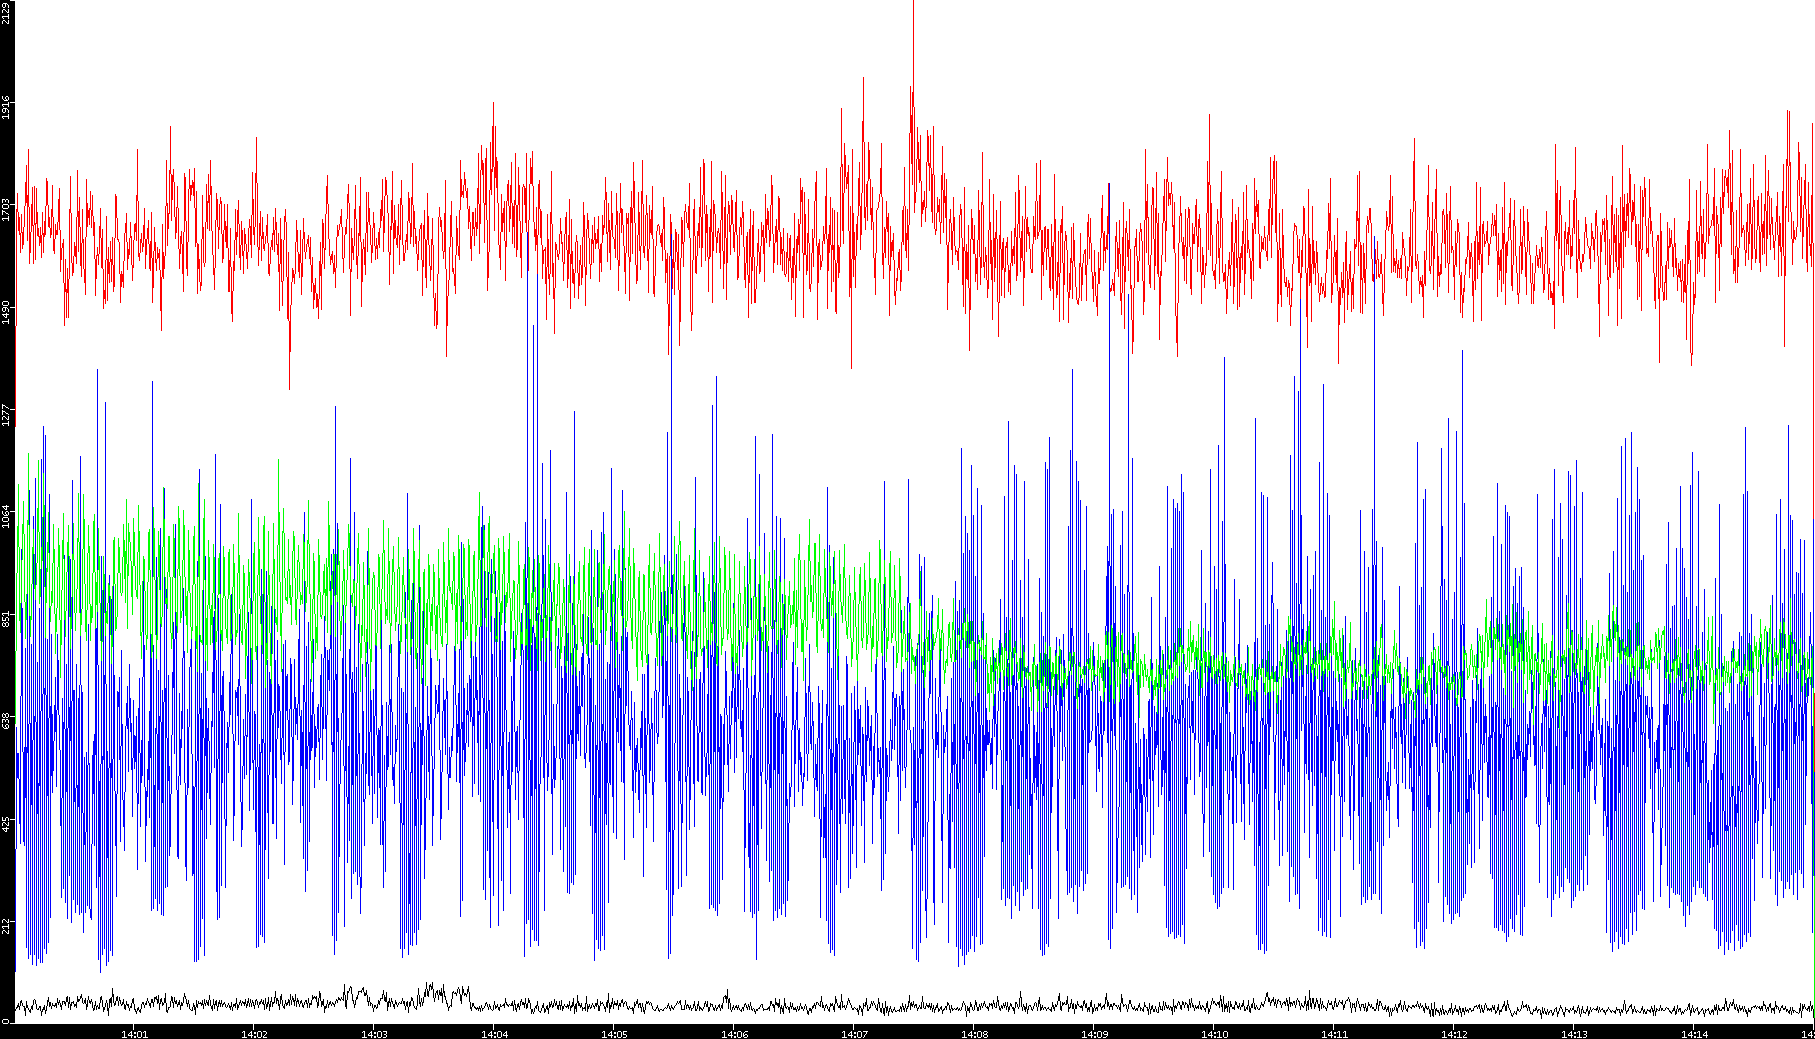Click the 1916 value on vertical axis
Viewport: 1815px width, 1039px height.
(6, 107)
